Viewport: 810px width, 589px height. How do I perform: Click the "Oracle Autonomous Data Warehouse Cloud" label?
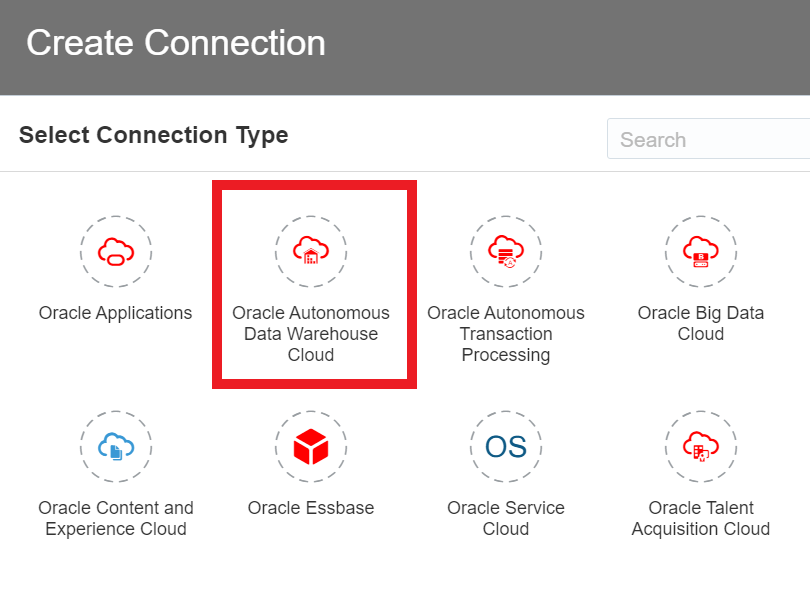coord(311,334)
